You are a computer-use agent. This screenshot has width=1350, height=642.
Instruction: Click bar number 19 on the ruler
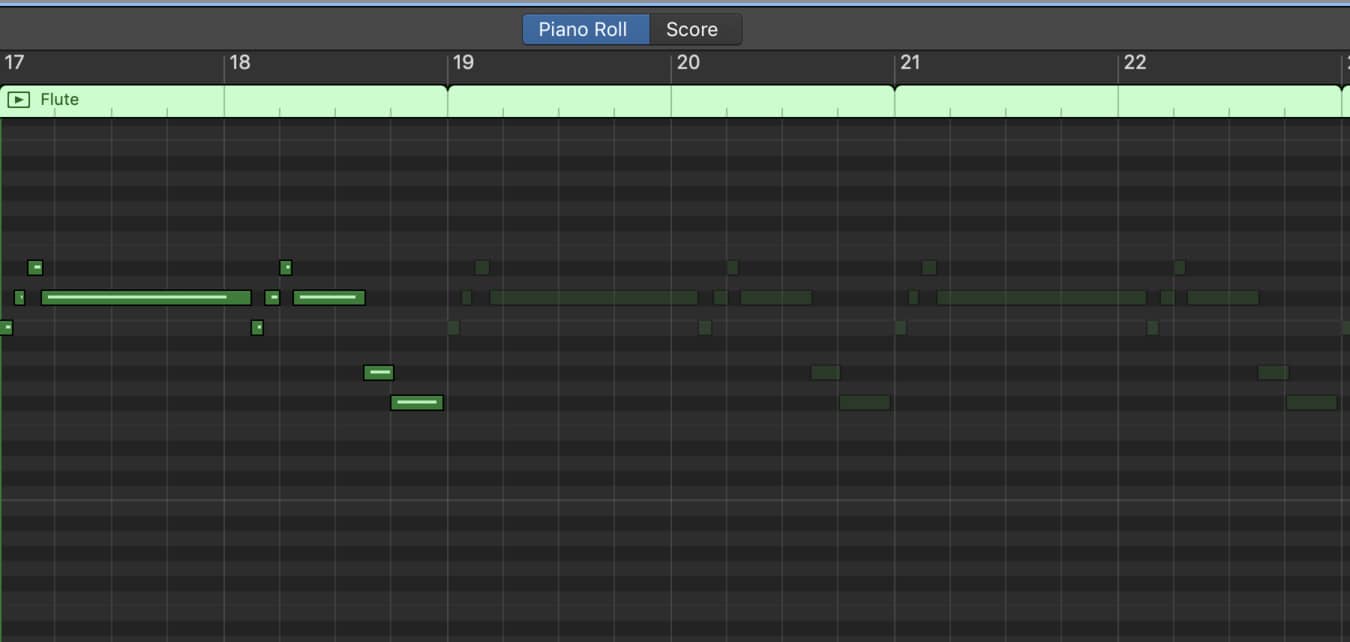(463, 62)
